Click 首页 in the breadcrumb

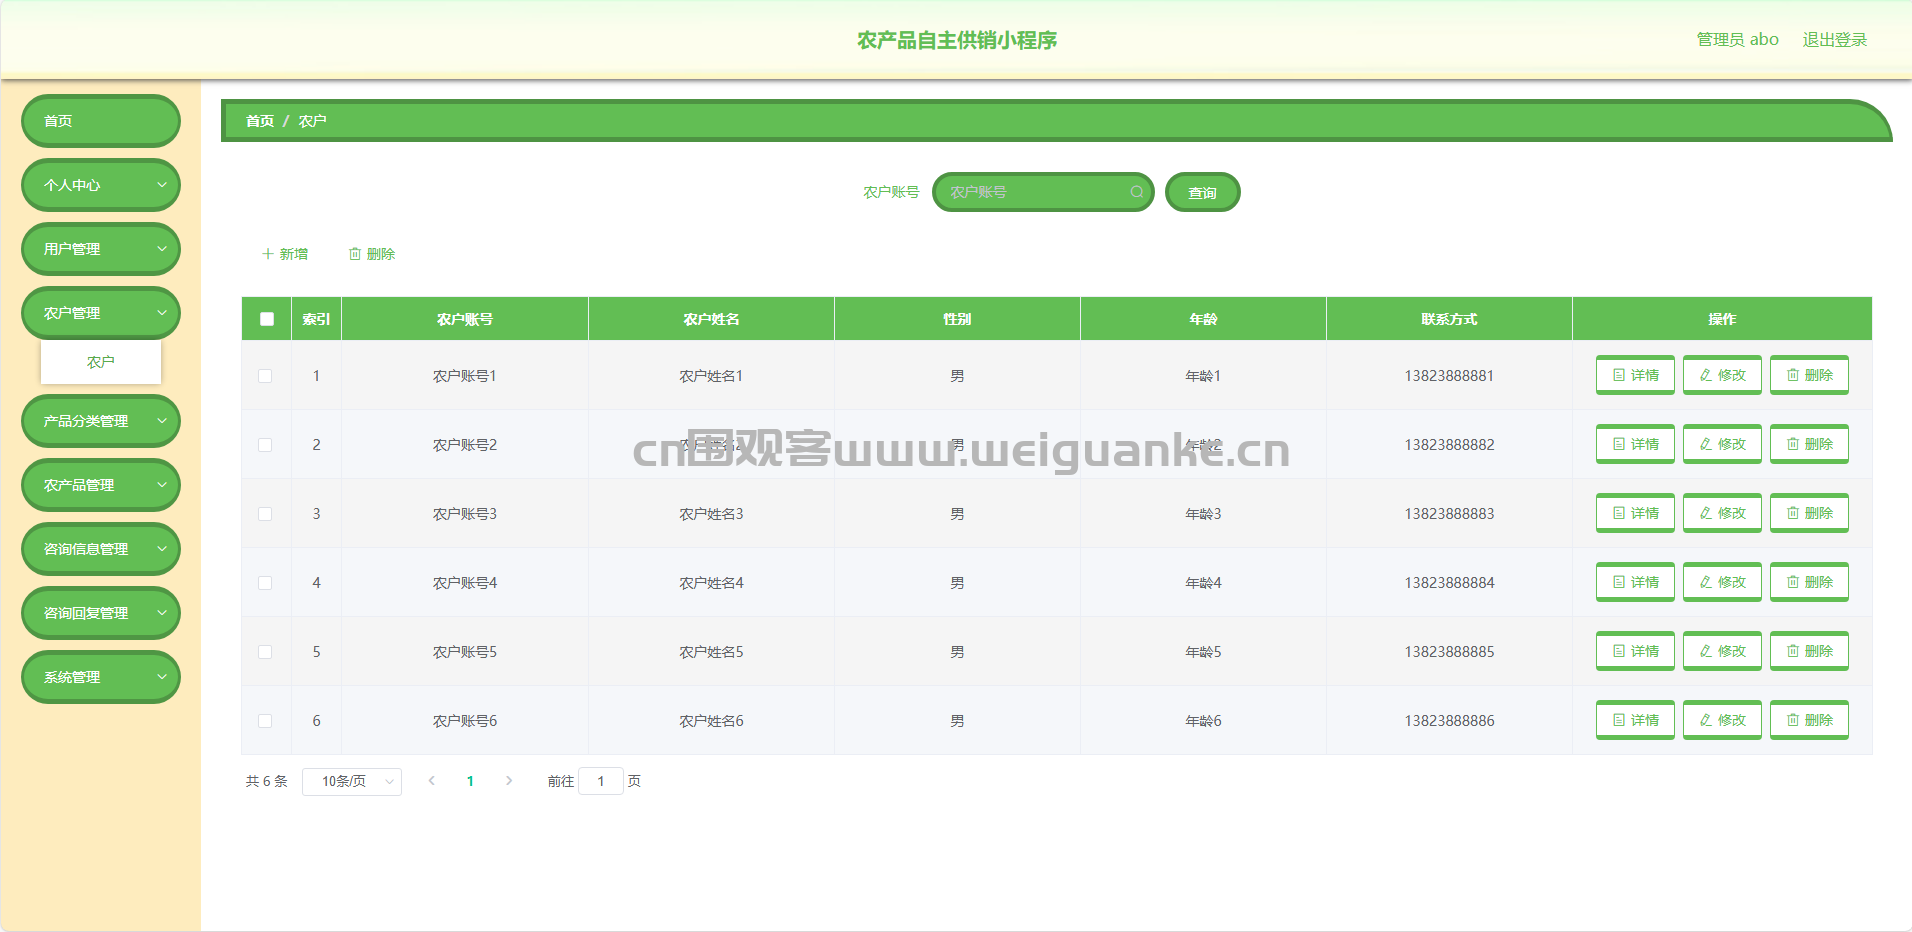coord(260,121)
